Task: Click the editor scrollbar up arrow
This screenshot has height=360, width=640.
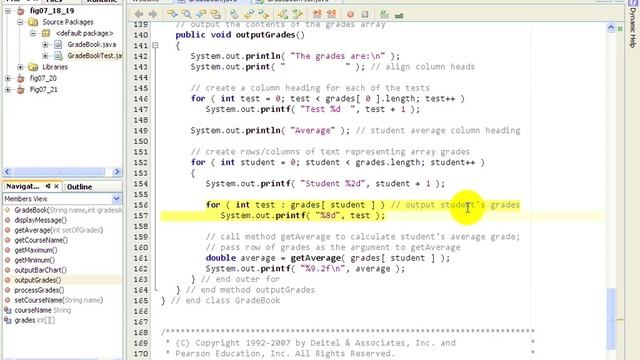Action: [611, 28]
